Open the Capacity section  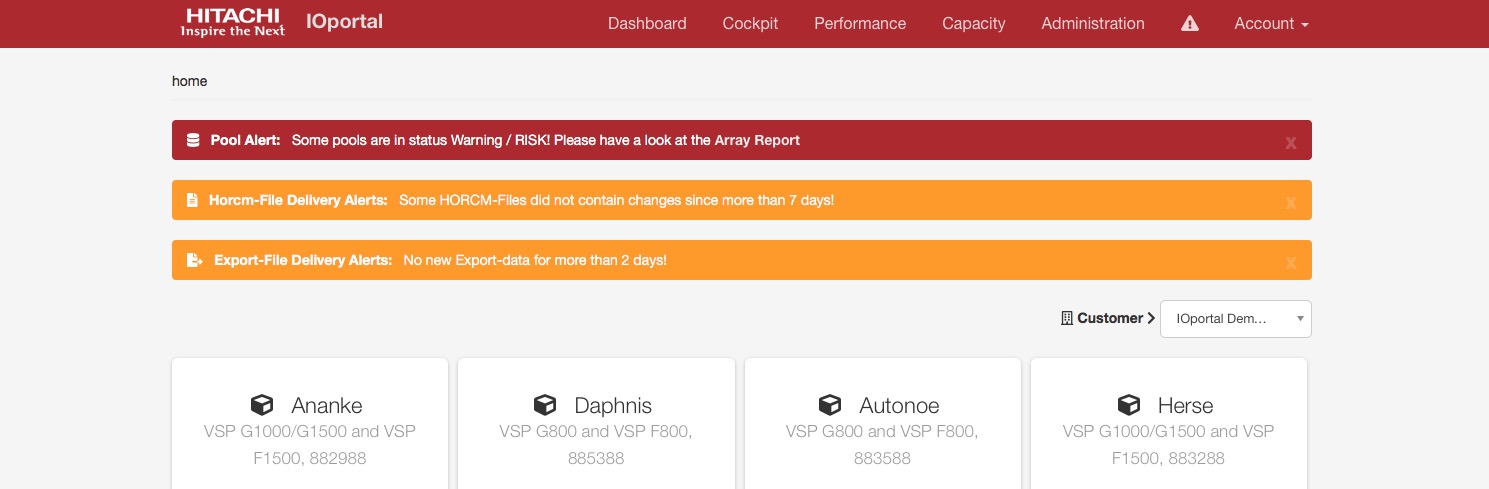click(x=973, y=24)
